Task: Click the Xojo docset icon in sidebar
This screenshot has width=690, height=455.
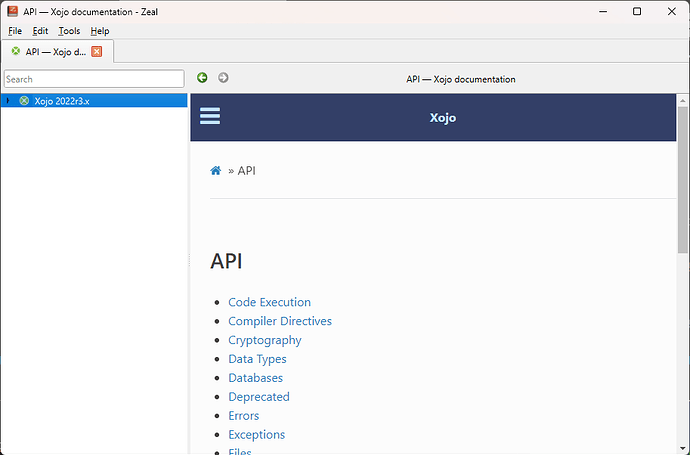Action: coord(24,101)
